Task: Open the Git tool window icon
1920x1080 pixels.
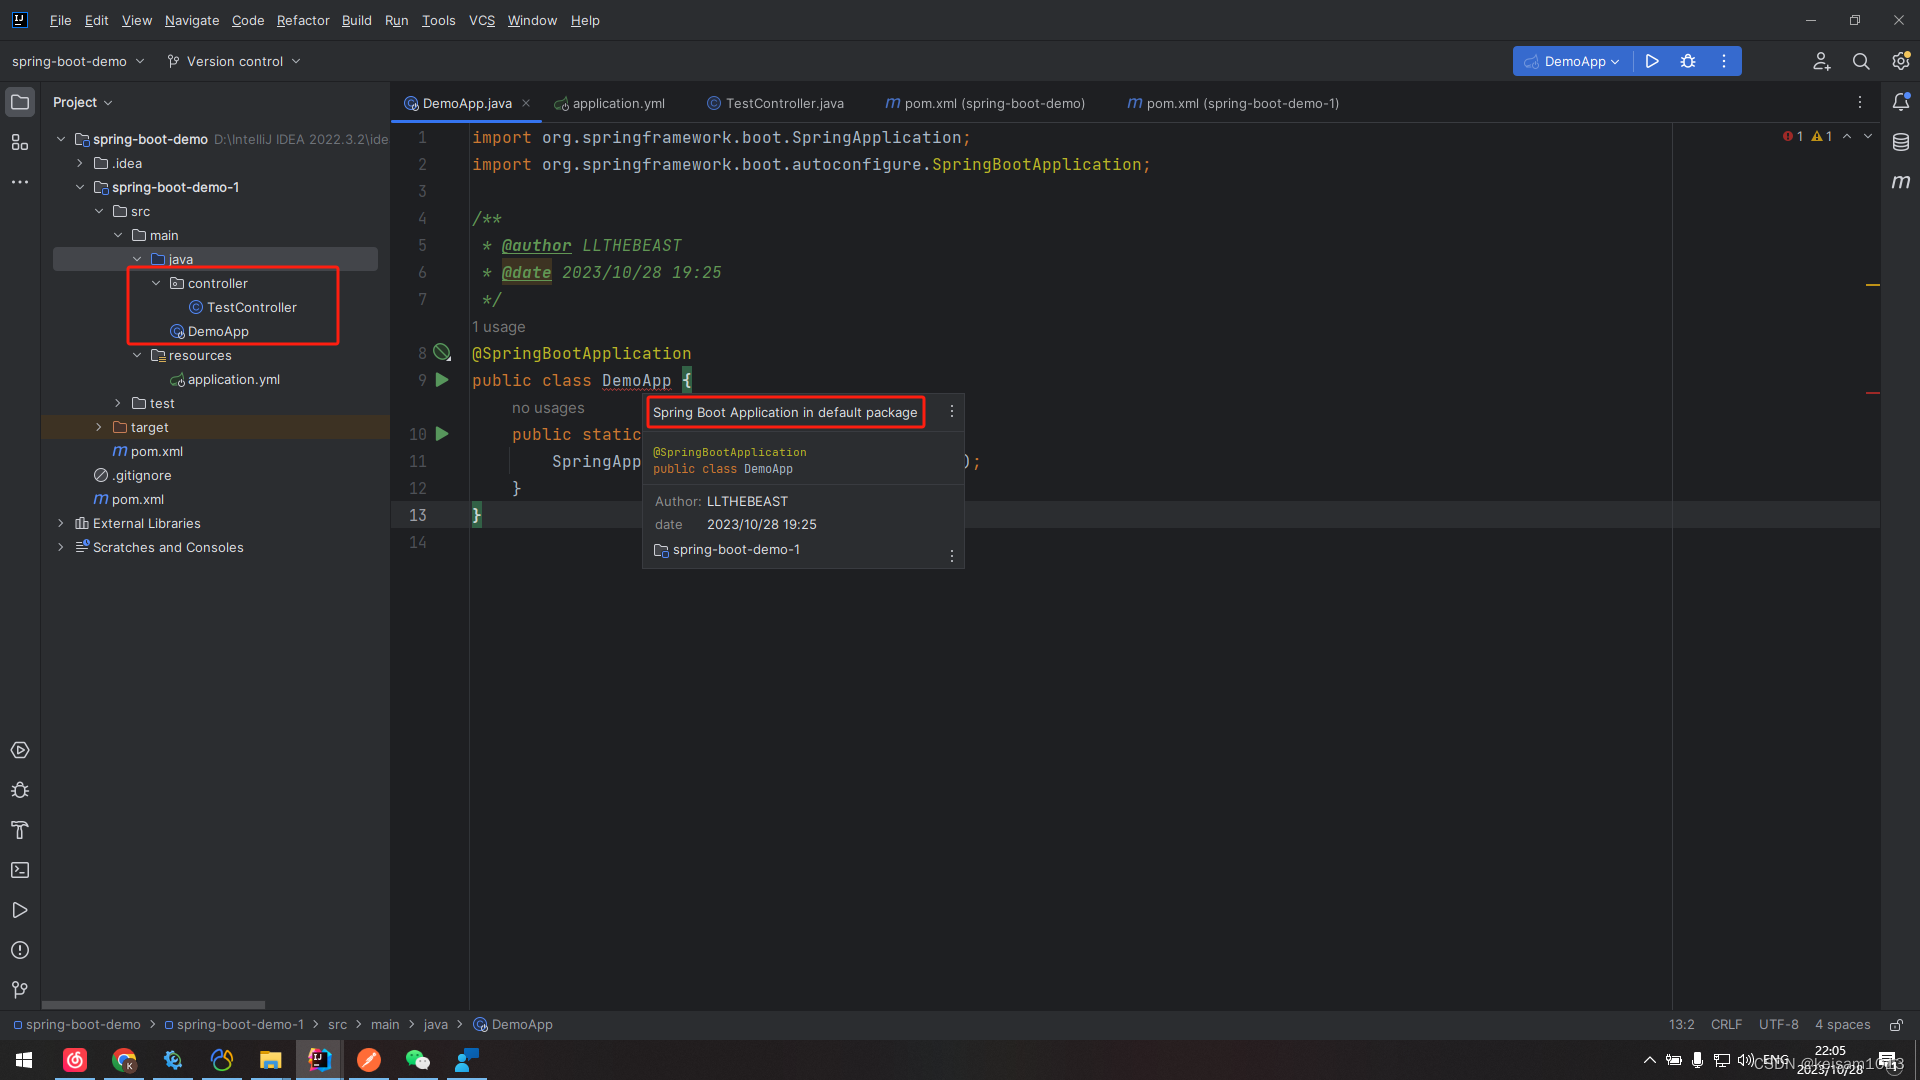Action: click(20, 990)
